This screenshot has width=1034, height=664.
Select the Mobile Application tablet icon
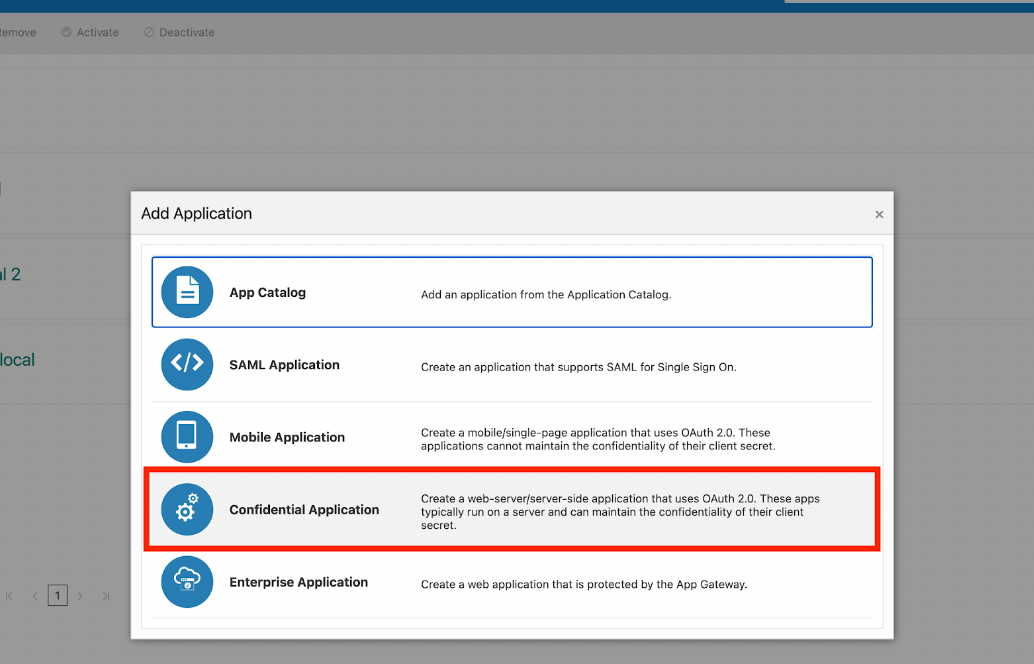click(187, 437)
